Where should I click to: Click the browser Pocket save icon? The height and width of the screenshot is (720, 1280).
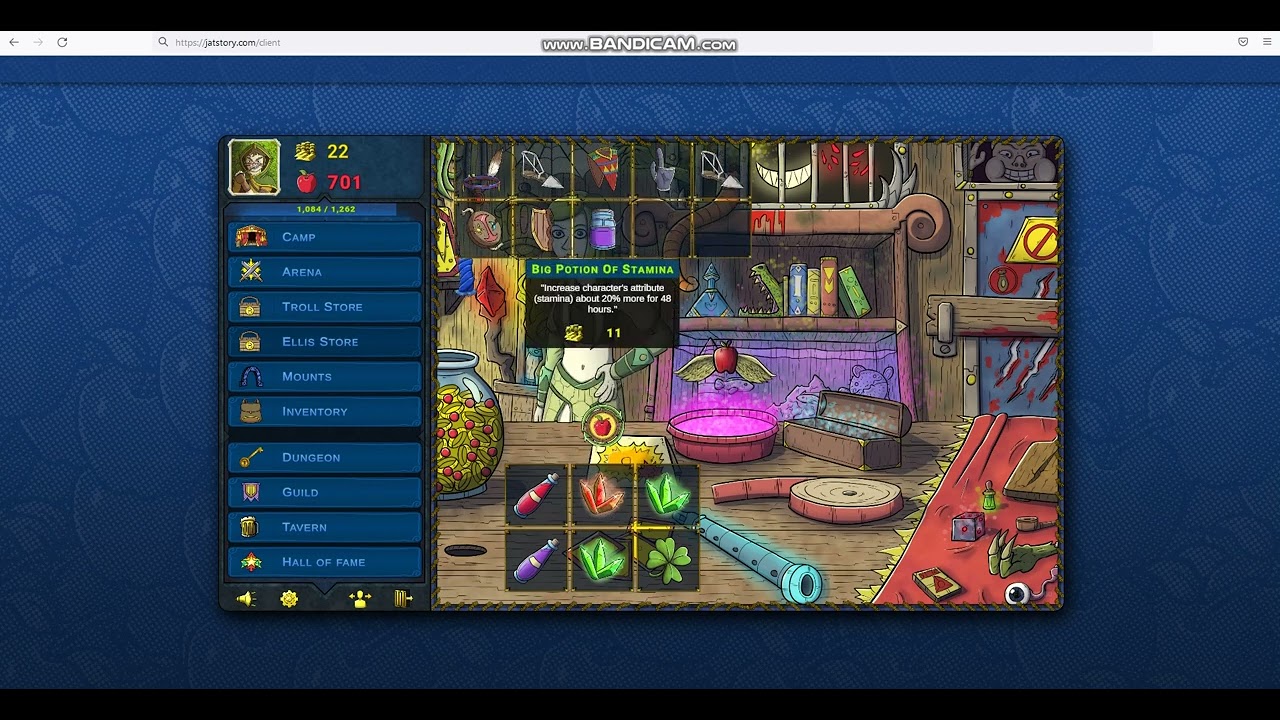pos(1243,42)
